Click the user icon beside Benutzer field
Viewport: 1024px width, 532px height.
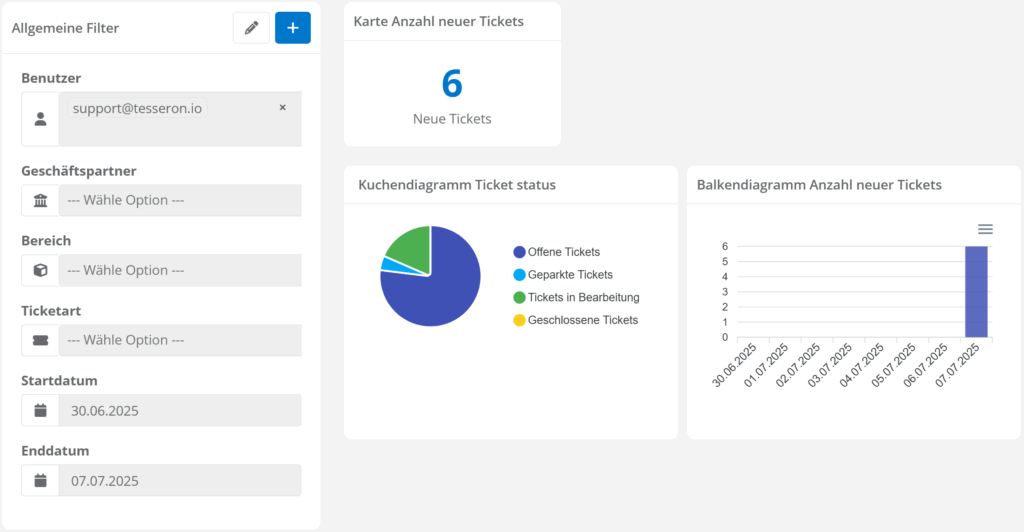click(x=40, y=119)
